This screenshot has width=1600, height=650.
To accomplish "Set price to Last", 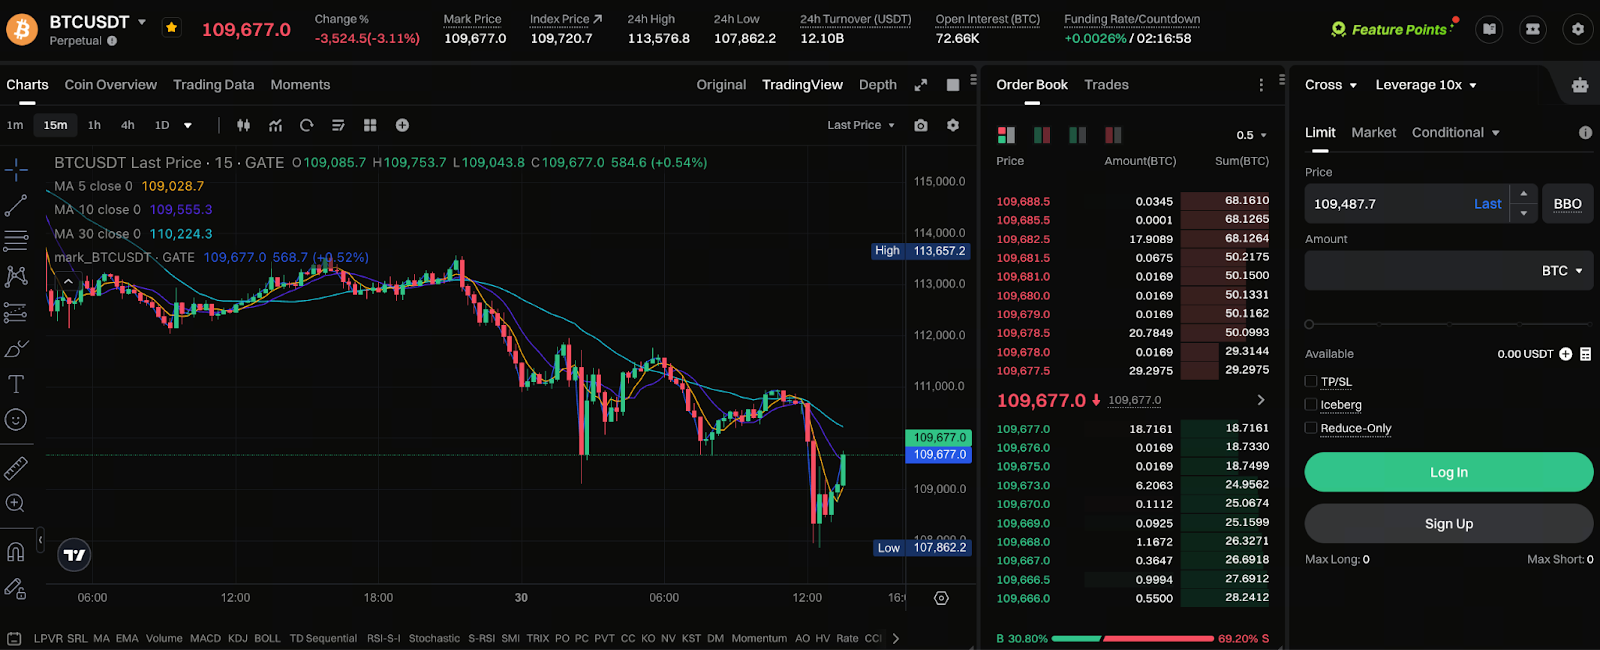I will 1487,204.
